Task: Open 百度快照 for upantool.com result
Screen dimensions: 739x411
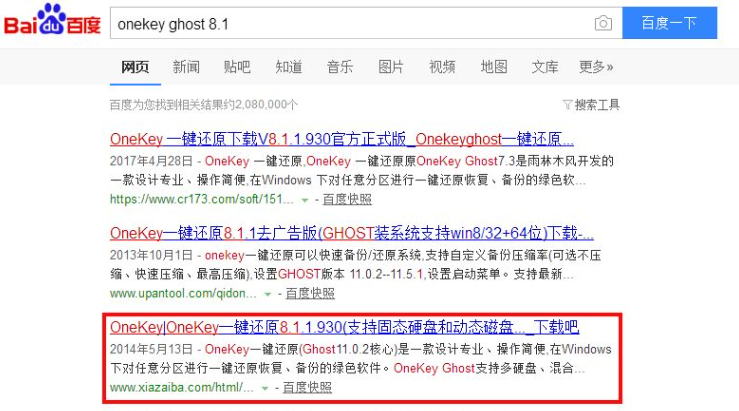Action: 310,293
